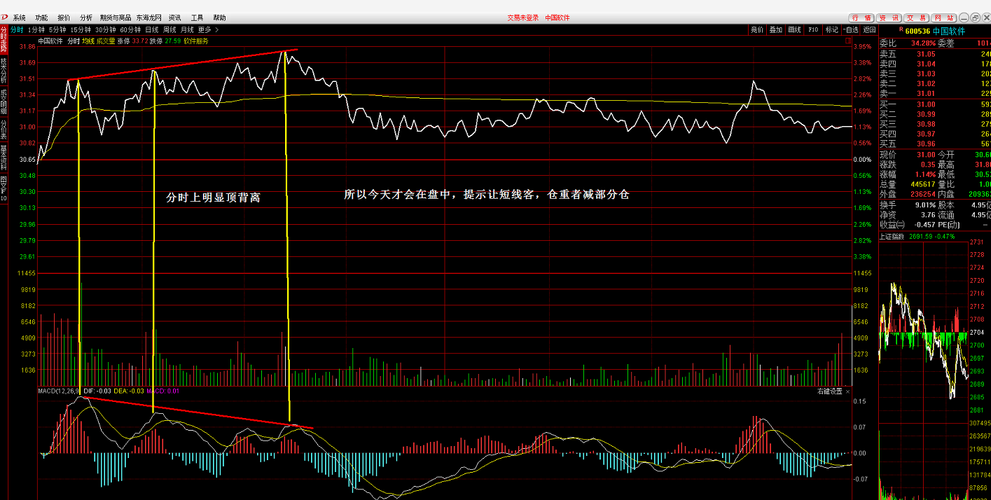
Task: Select the 分时走势 left sidebar tab
Action: 4,40
